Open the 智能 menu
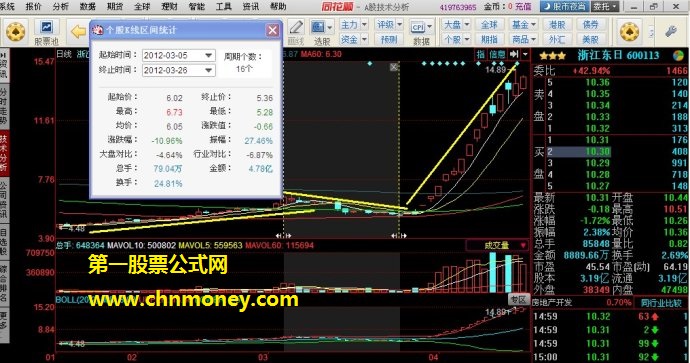The height and width of the screenshot is (363, 690). [196, 6]
